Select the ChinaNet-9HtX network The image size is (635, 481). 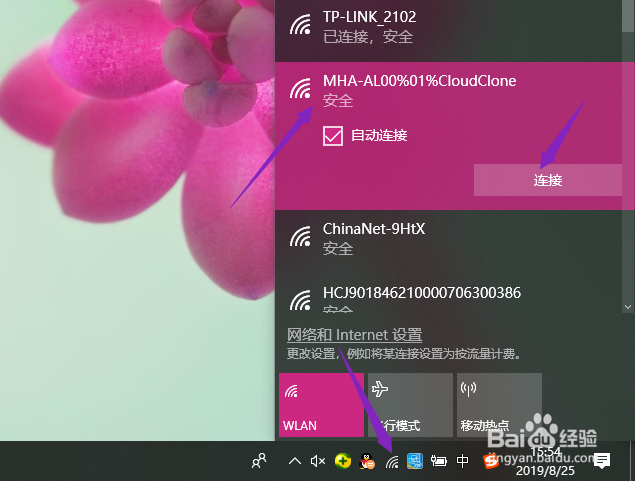(448, 242)
